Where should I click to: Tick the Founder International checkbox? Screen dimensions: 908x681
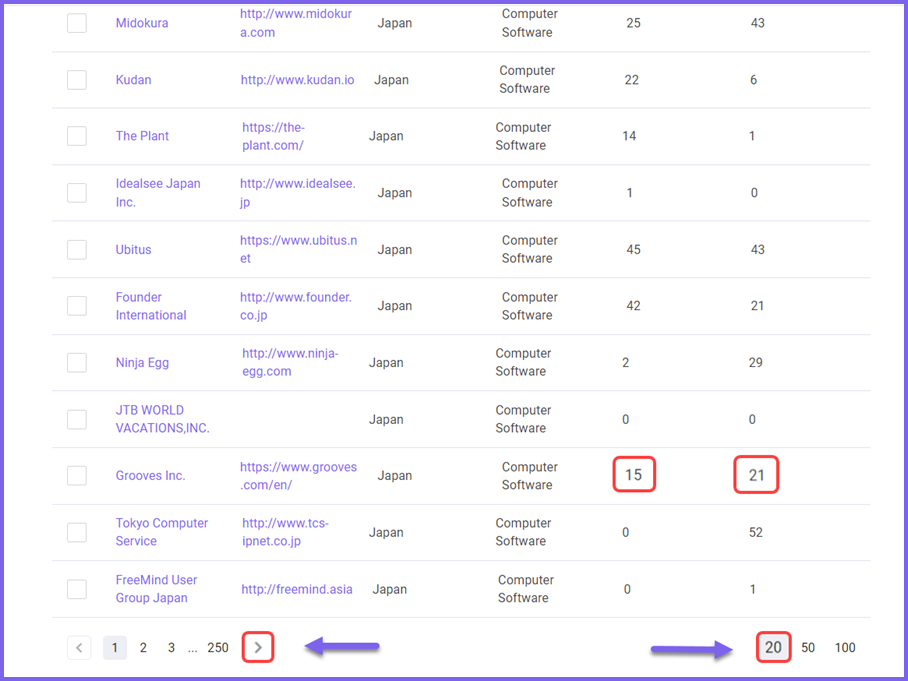77,306
